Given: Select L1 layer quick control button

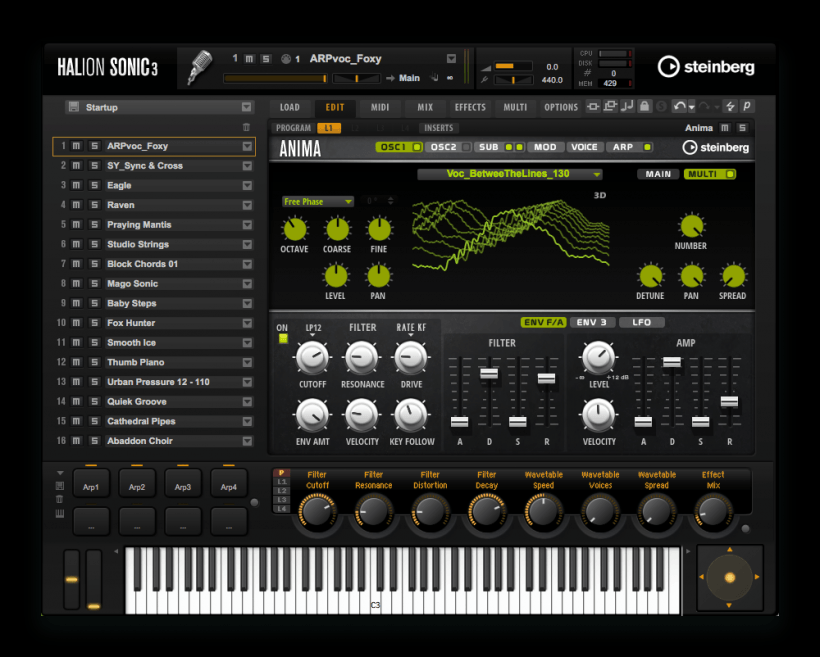Looking at the screenshot, I should coord(281,482).
